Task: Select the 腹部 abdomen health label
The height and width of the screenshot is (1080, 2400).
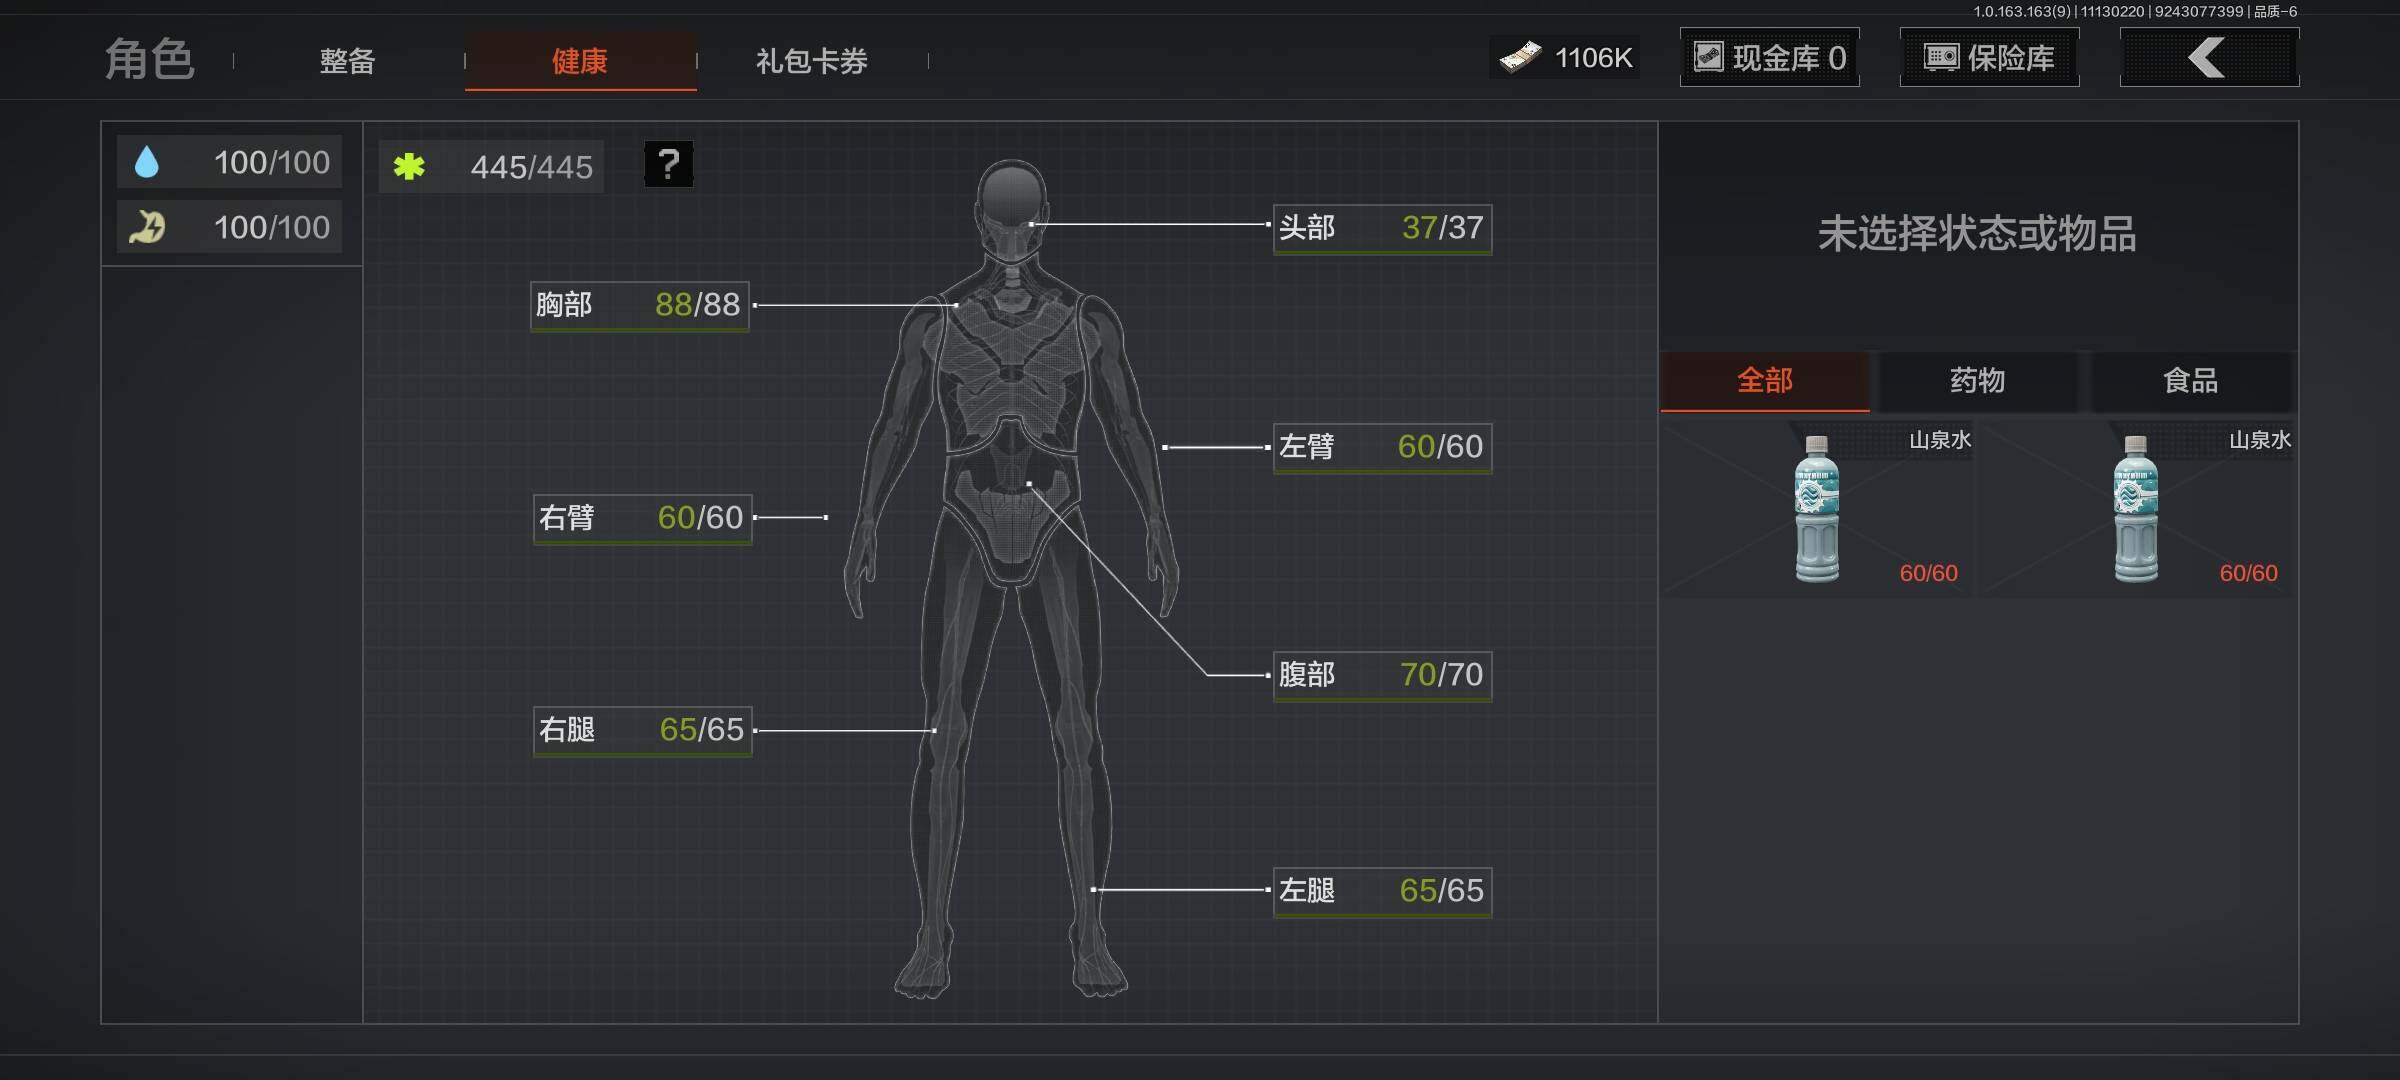Action: coord(1381,675)
